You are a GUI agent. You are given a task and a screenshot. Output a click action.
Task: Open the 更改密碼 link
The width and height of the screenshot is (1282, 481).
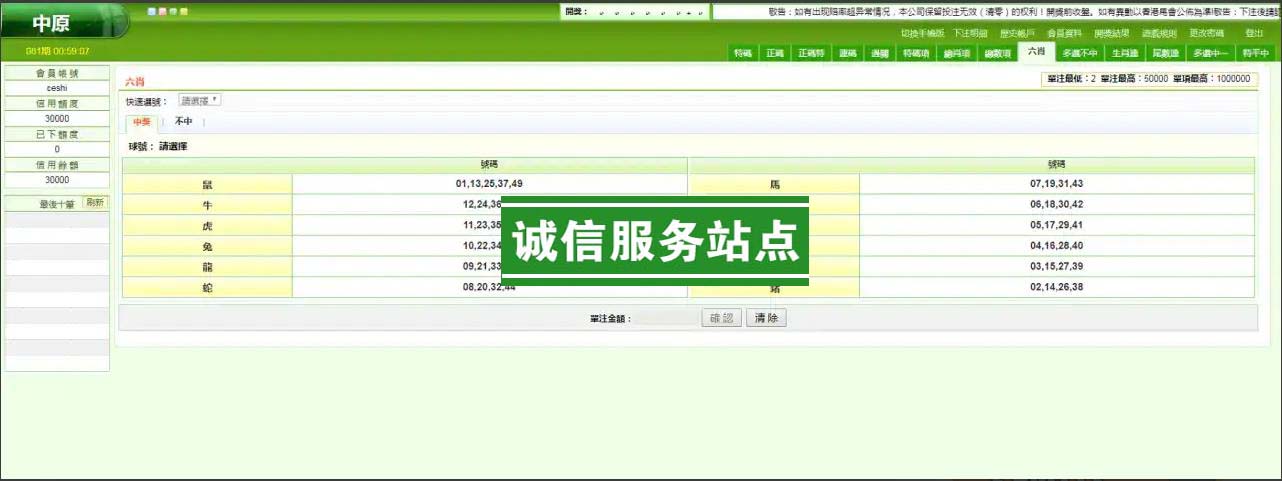pyautogui.click(x=1206, y=33)
